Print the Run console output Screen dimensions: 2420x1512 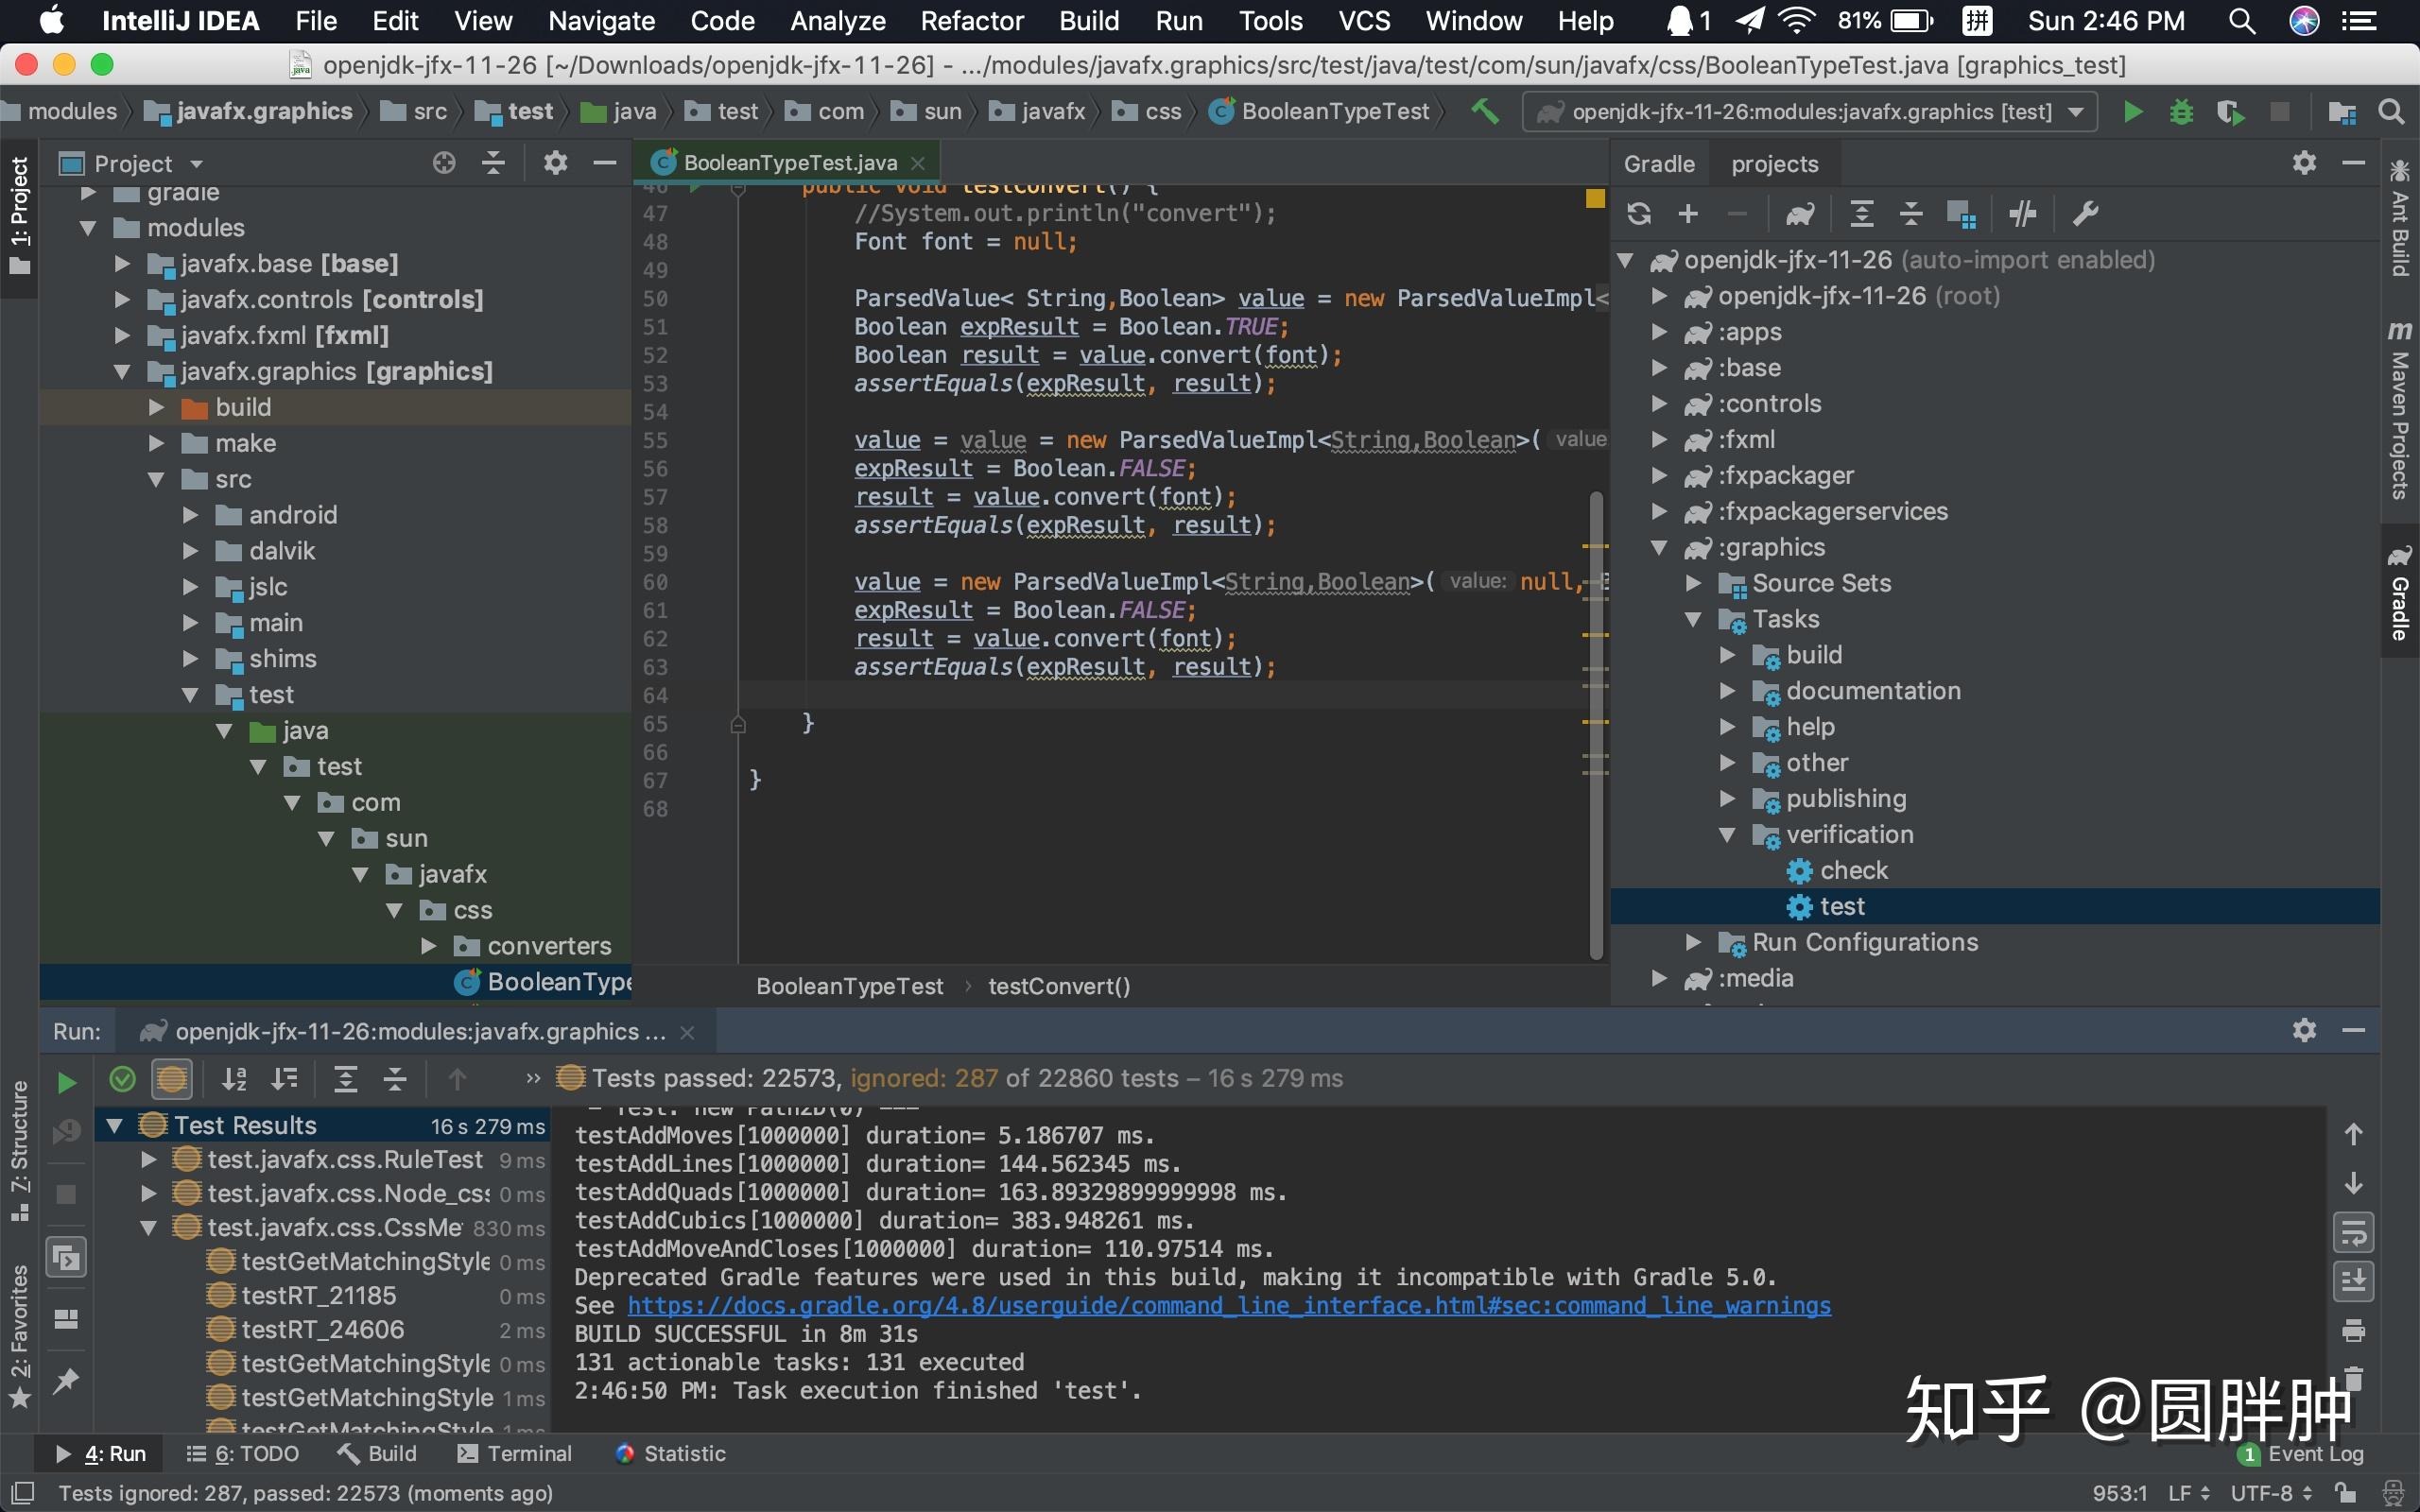coord(2353,1331)
